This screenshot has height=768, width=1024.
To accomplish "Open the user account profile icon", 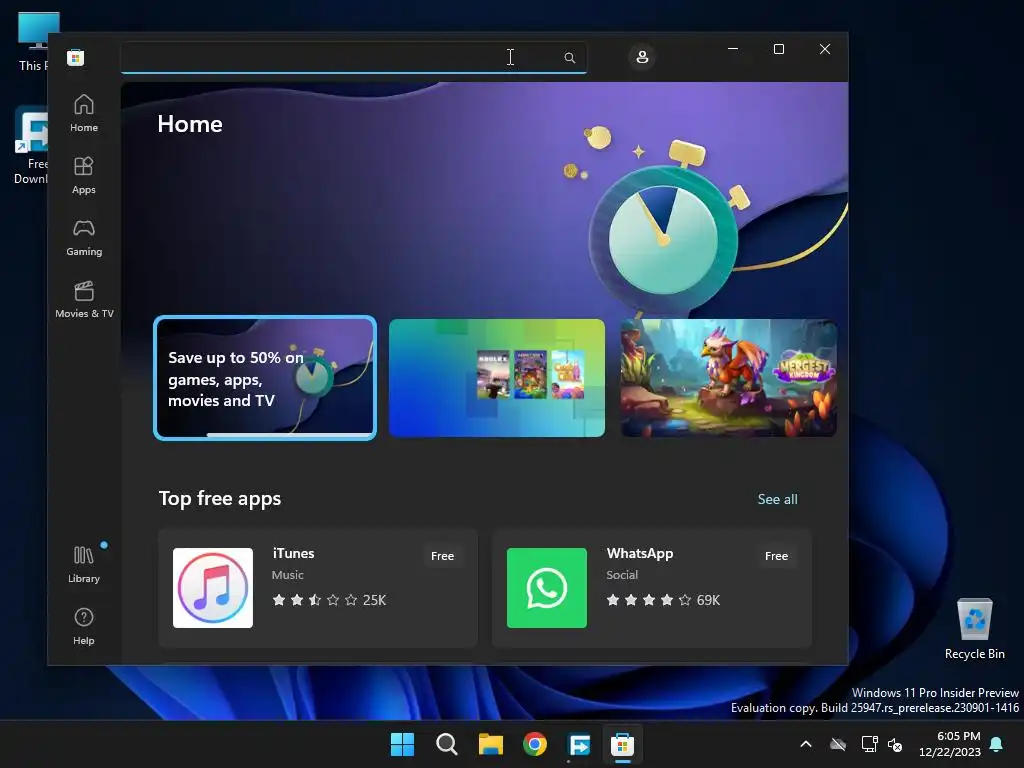I will pos(642,57).
